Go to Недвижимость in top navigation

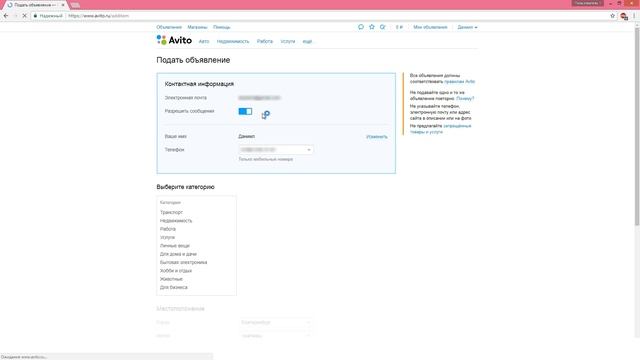point(233,41)
